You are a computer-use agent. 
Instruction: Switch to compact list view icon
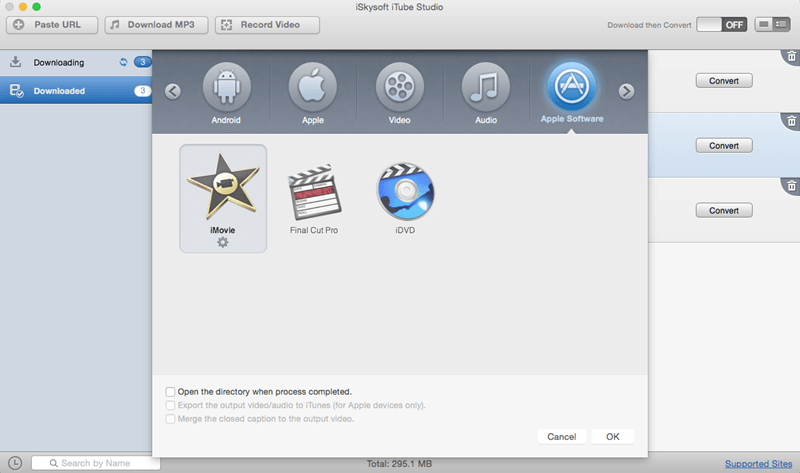[764, 24]
